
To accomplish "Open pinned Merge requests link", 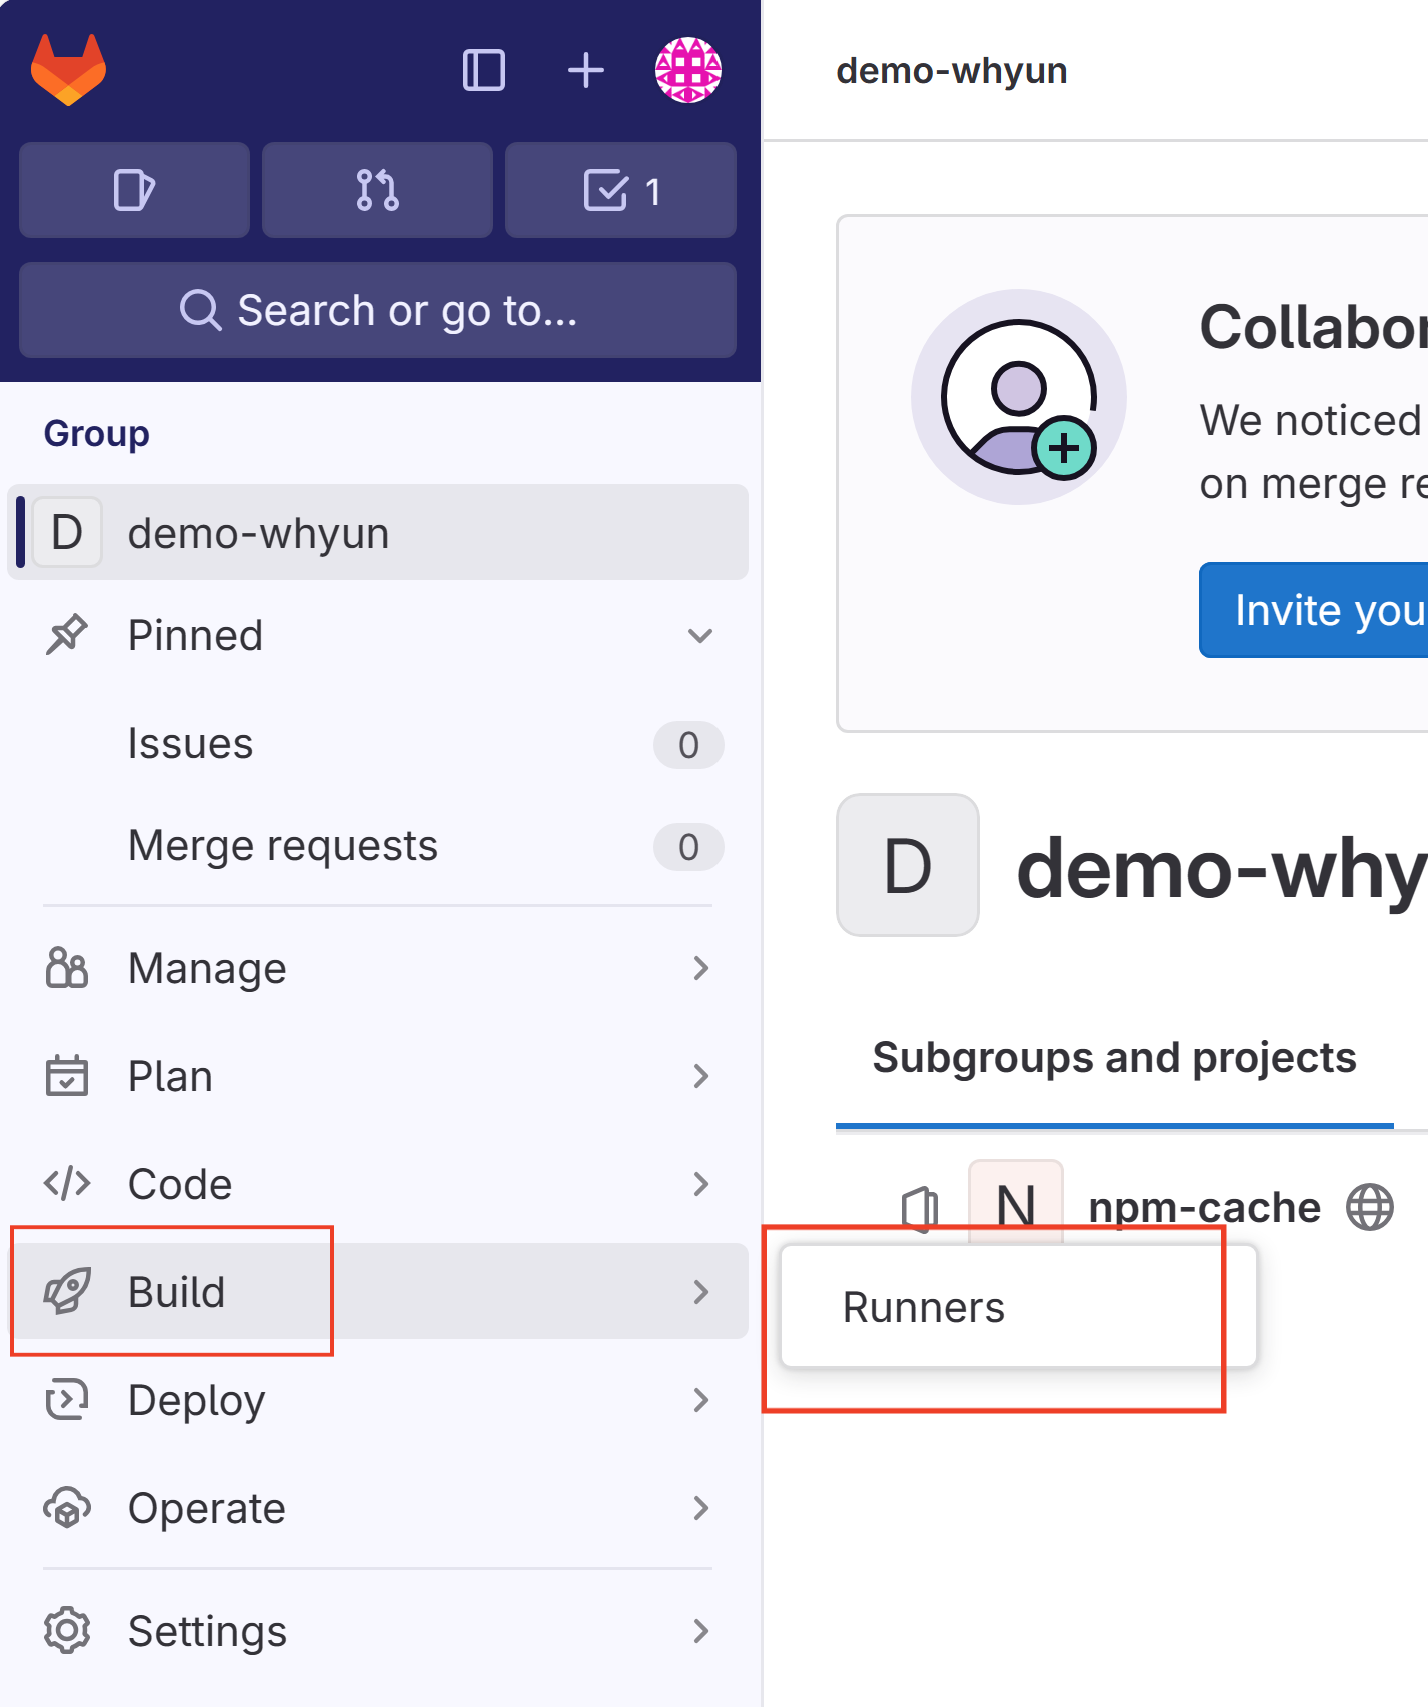I will click(283, 846).
